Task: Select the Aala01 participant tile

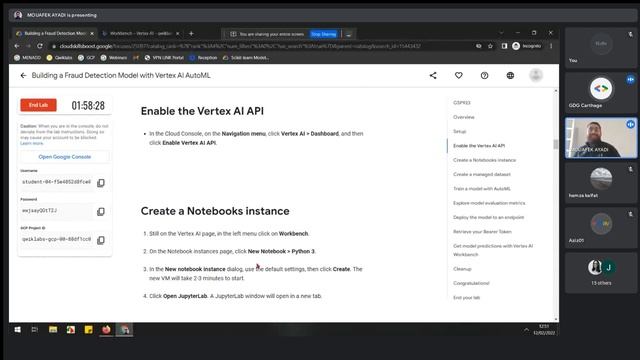Action: [601, 228]
